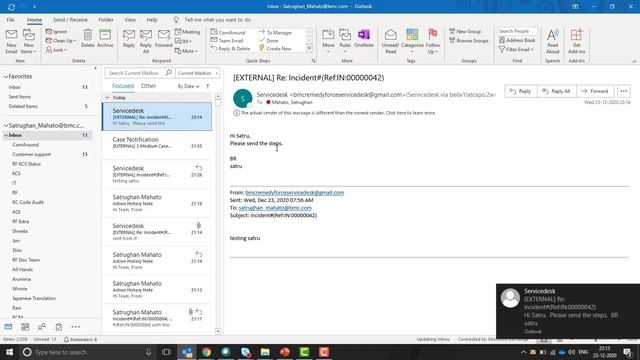The width and height of the screenshot is (640, 360).
Task: Click Get Add-ins
Action: (576, 41)
